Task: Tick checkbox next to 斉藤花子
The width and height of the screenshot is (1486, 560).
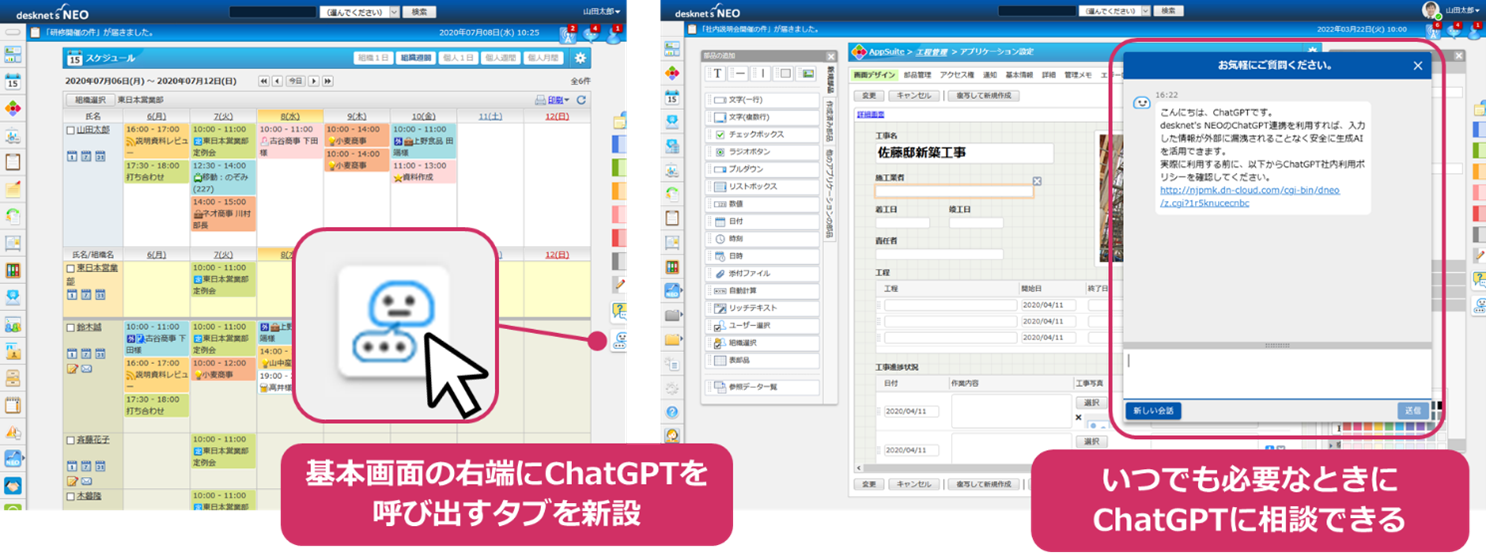Action: (x=70, y=440)
